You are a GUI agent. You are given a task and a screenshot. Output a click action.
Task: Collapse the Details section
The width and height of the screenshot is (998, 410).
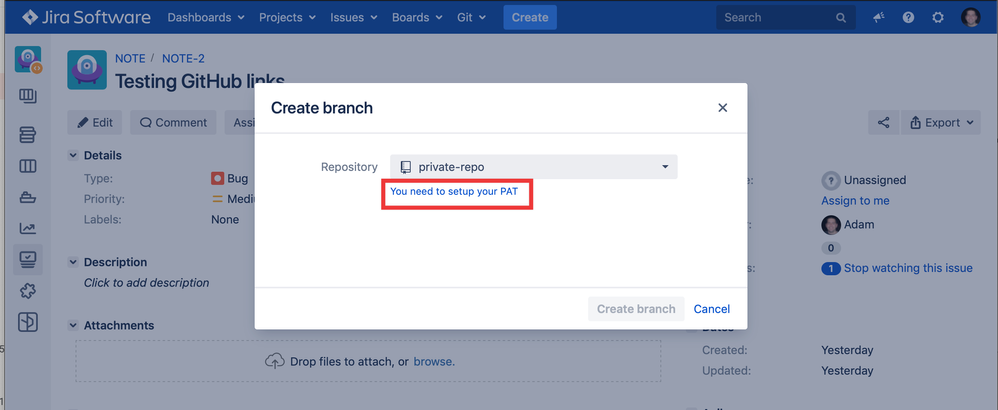pos(73,155)
